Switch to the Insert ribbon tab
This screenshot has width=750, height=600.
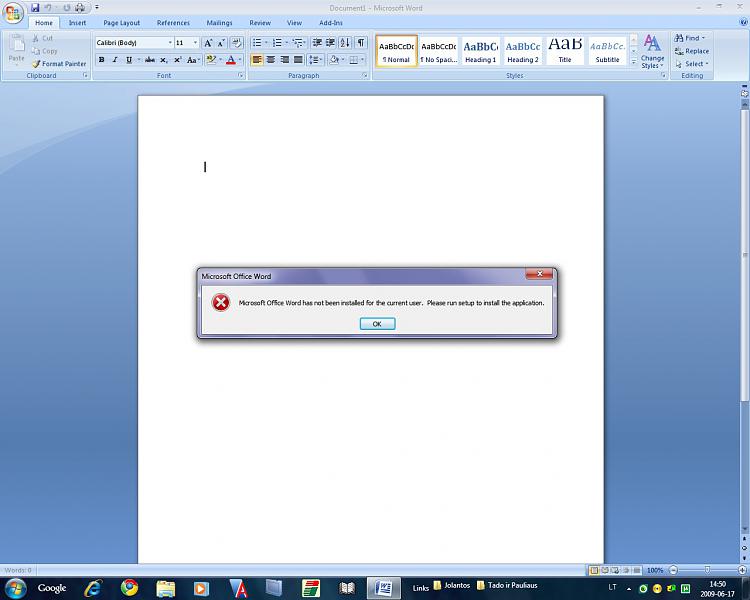pos(77,22)
